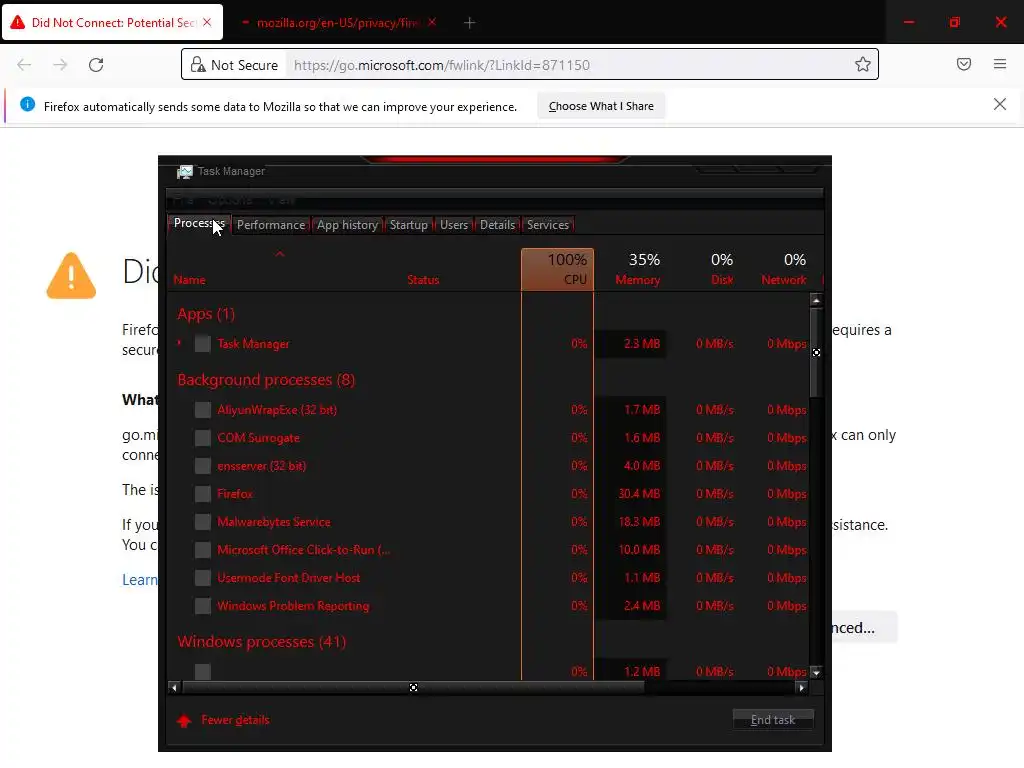Click the Task Manager title bar icon
Screen dimensions: 1024x768
185,172
